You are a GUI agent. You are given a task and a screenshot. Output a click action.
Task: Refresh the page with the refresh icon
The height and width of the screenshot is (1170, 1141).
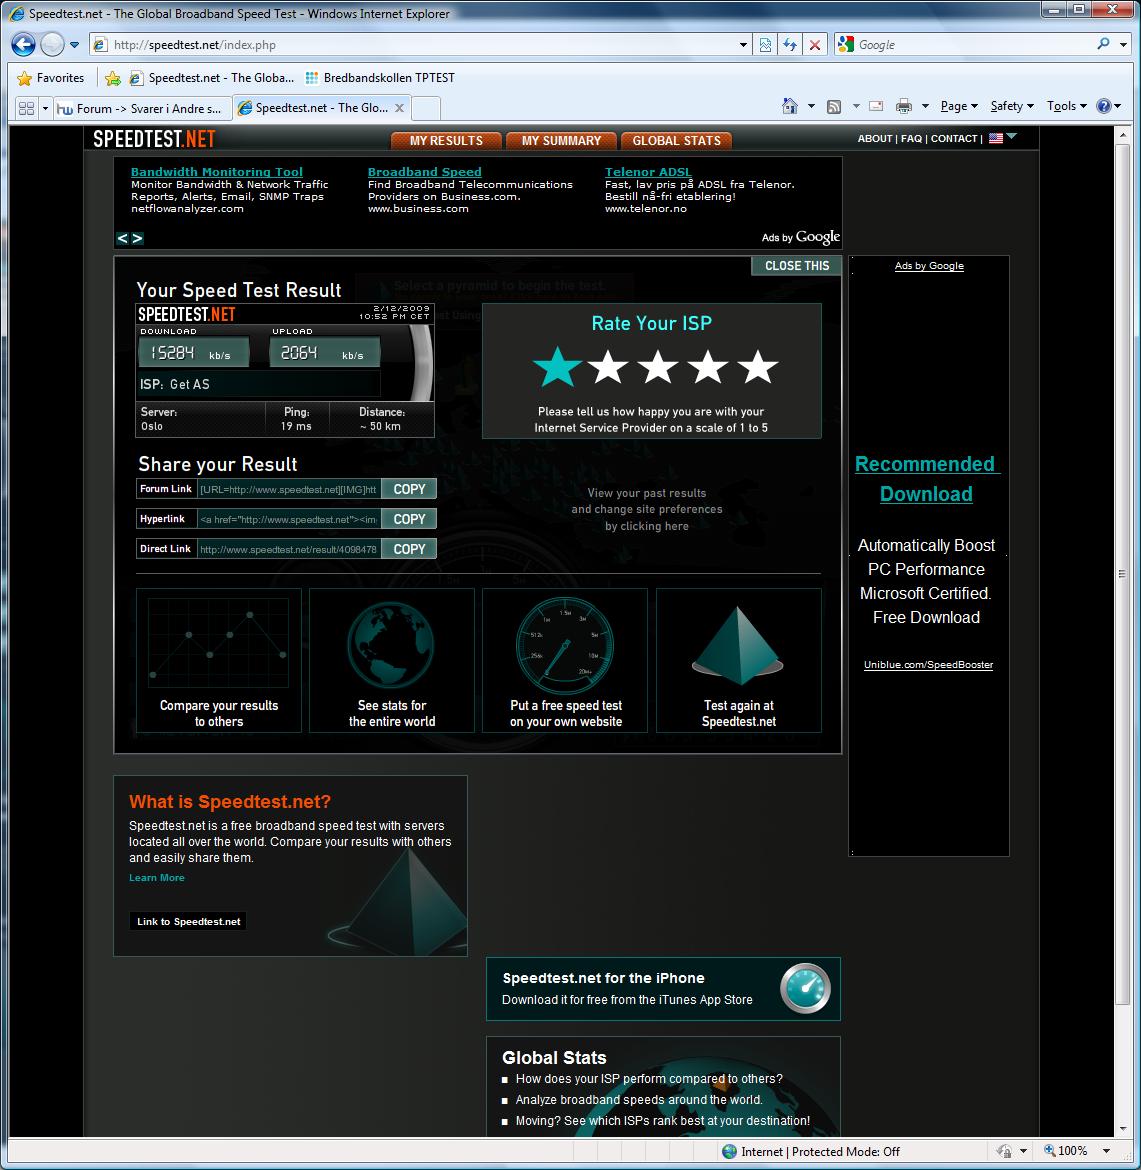790,45
